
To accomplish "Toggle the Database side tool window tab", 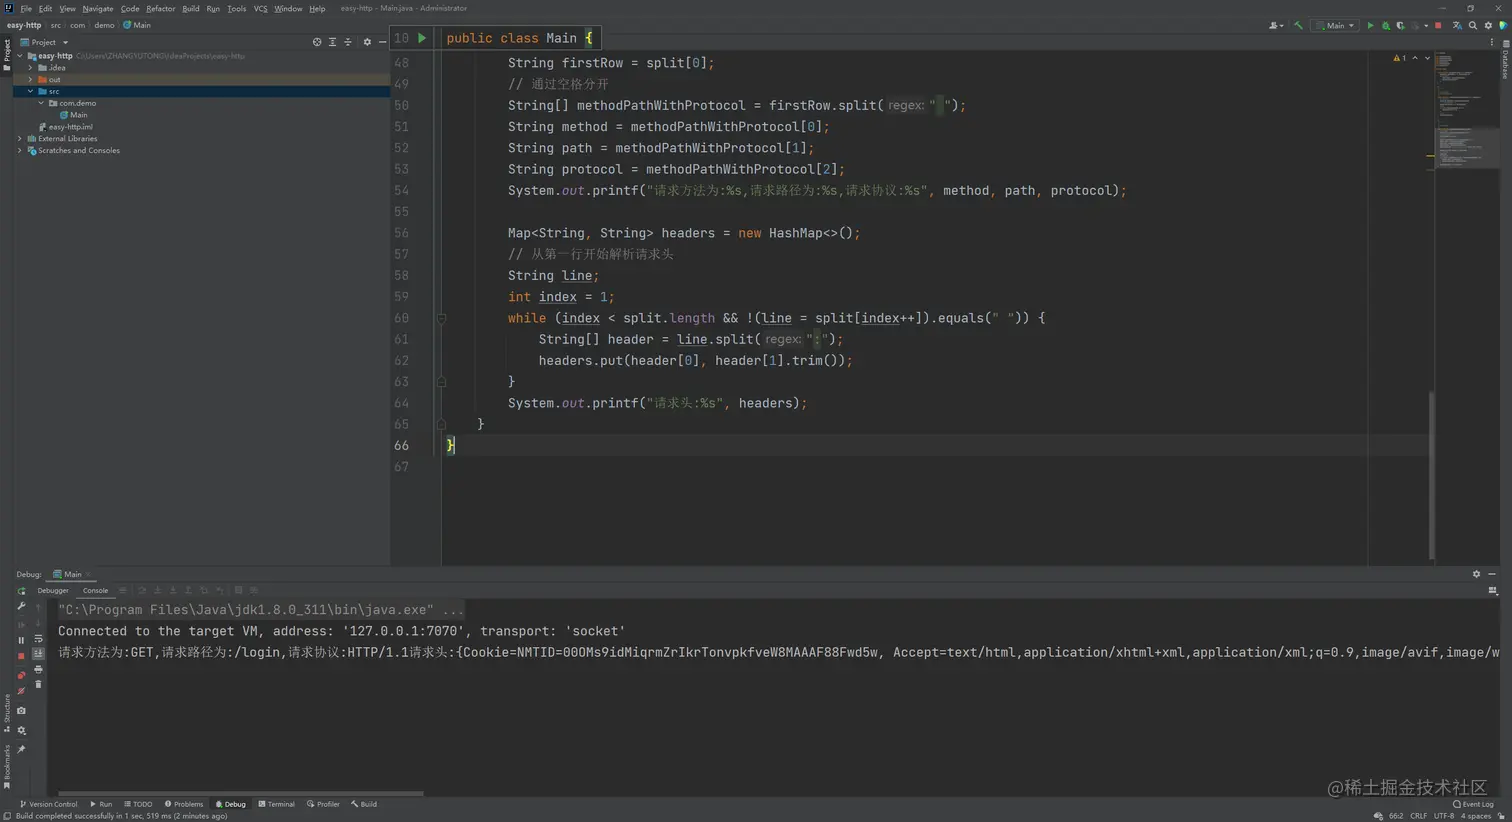I will pyautogui.click(x=1505, y=58).
